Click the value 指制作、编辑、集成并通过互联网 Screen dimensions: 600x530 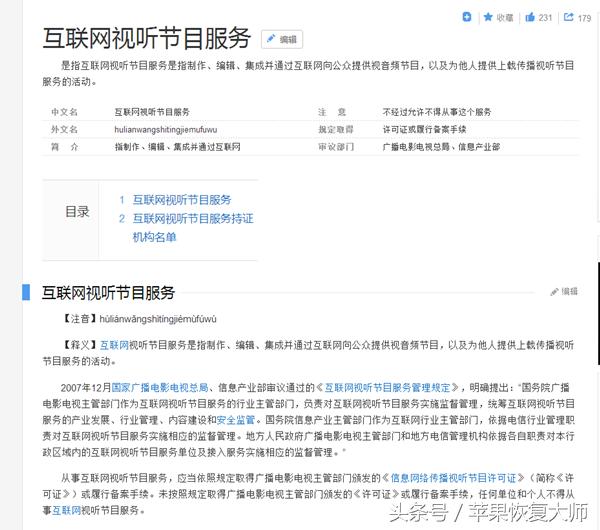pyautogui.click(x=178, y=147)
